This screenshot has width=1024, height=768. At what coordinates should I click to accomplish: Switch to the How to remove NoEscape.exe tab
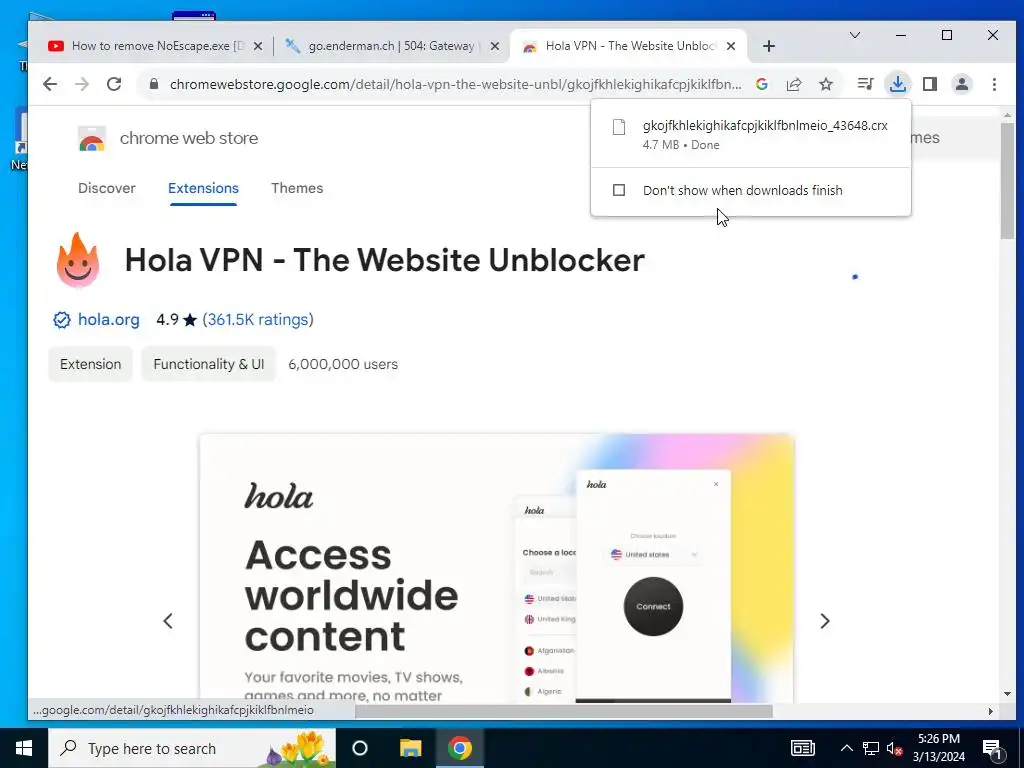[x=153, y=46]
